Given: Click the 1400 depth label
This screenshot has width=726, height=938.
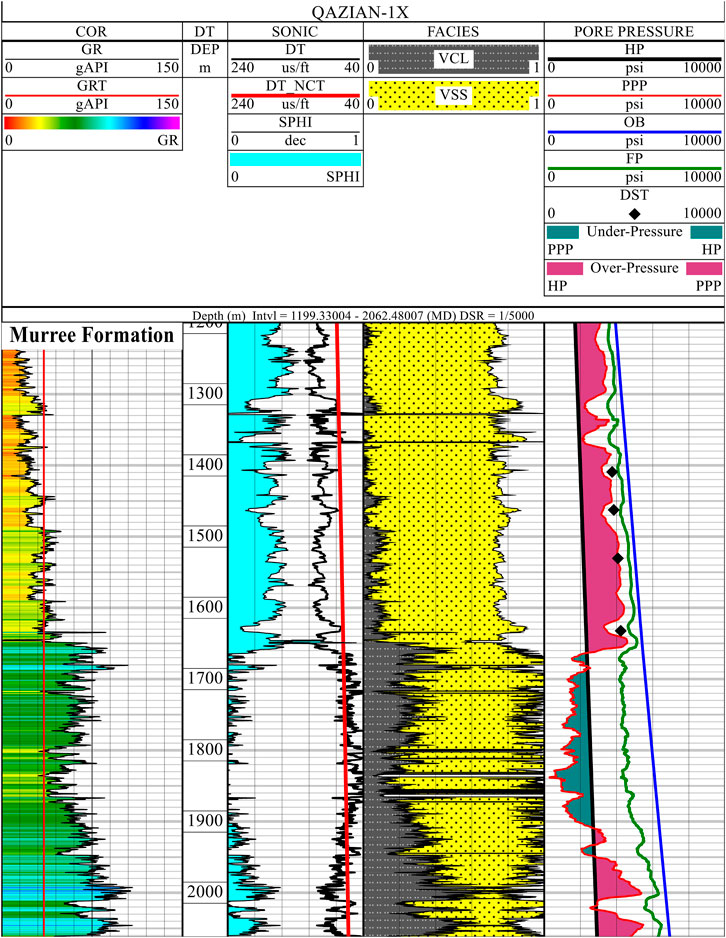Looking at the screenshot, I should [x=205, y=464].
